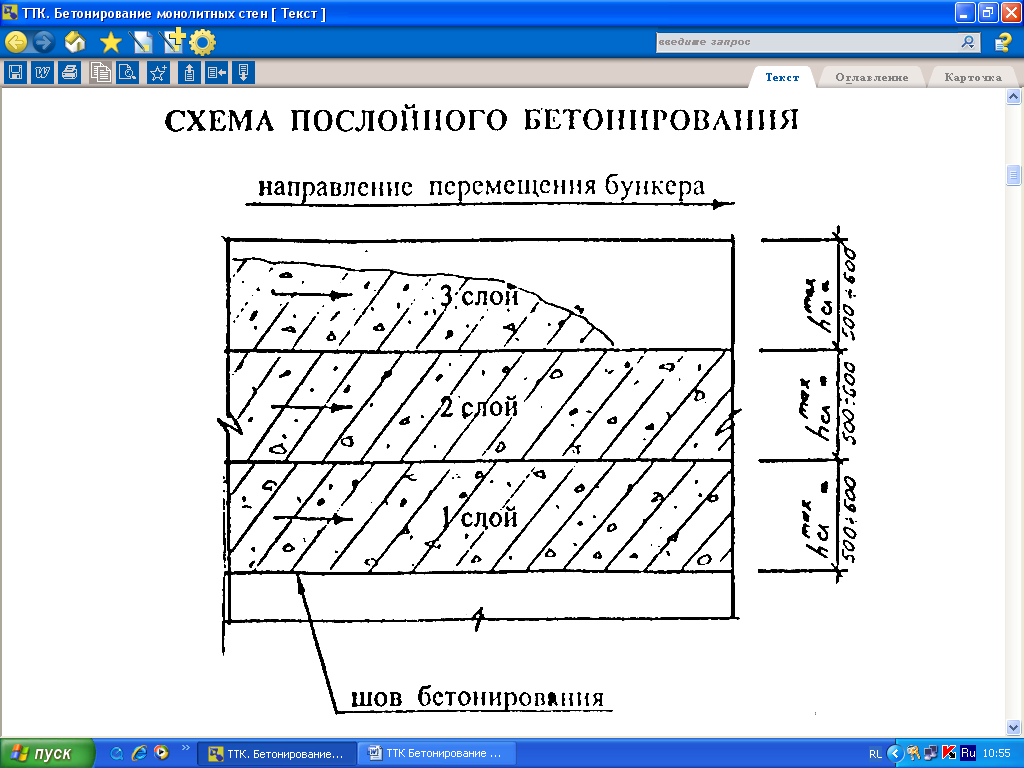Click the keys icon in the system tray
The width and height of the screenshot is (1024, 768).
(x=913, y=754)
